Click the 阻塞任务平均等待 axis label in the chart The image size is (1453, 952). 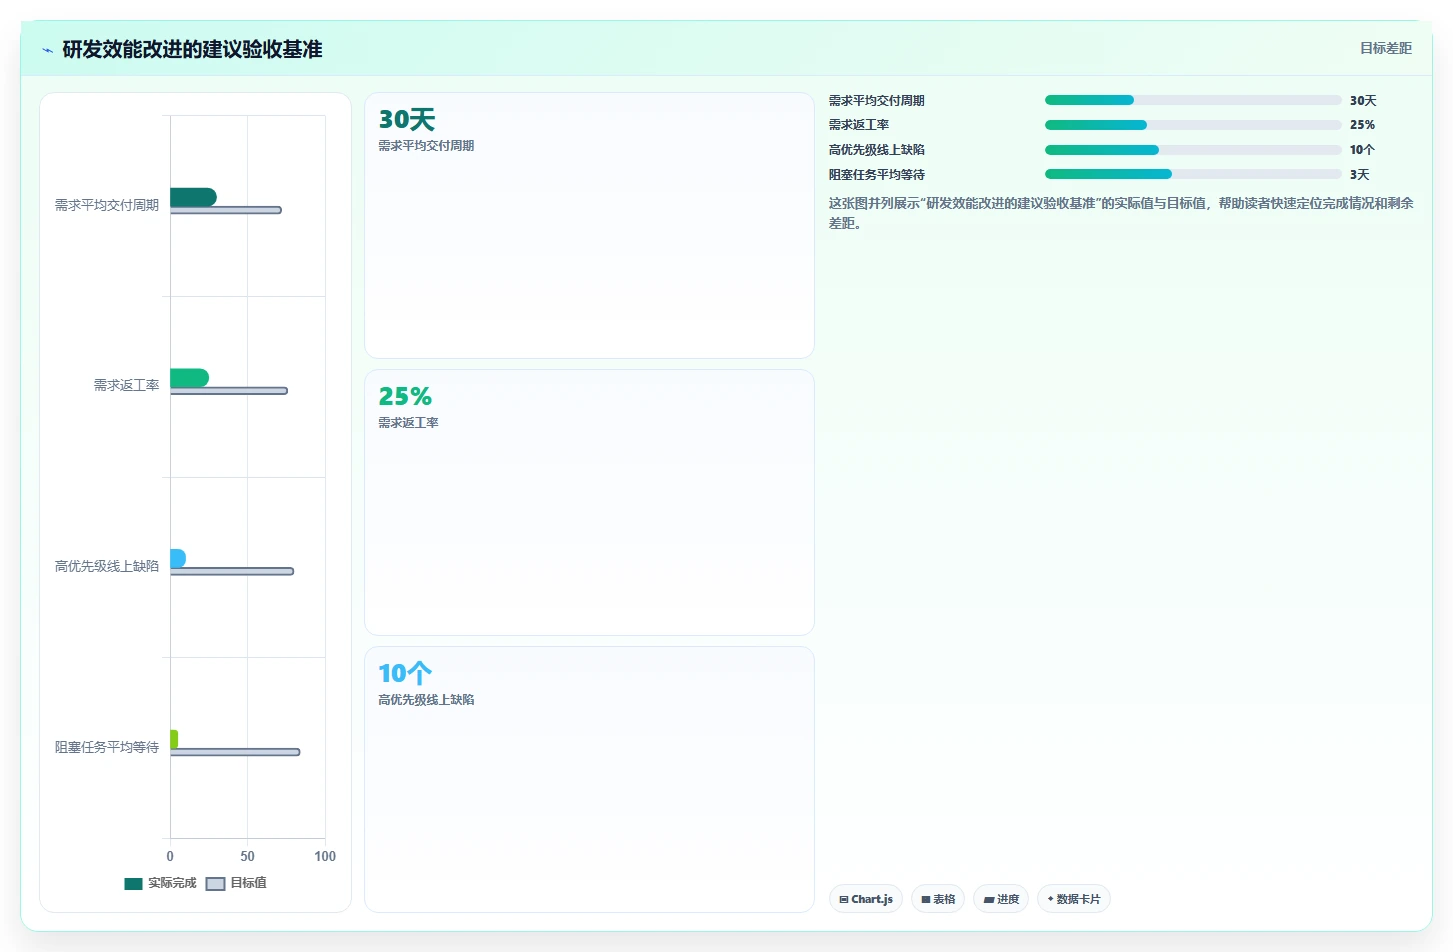pyautogui.click(x=107, y=747)
